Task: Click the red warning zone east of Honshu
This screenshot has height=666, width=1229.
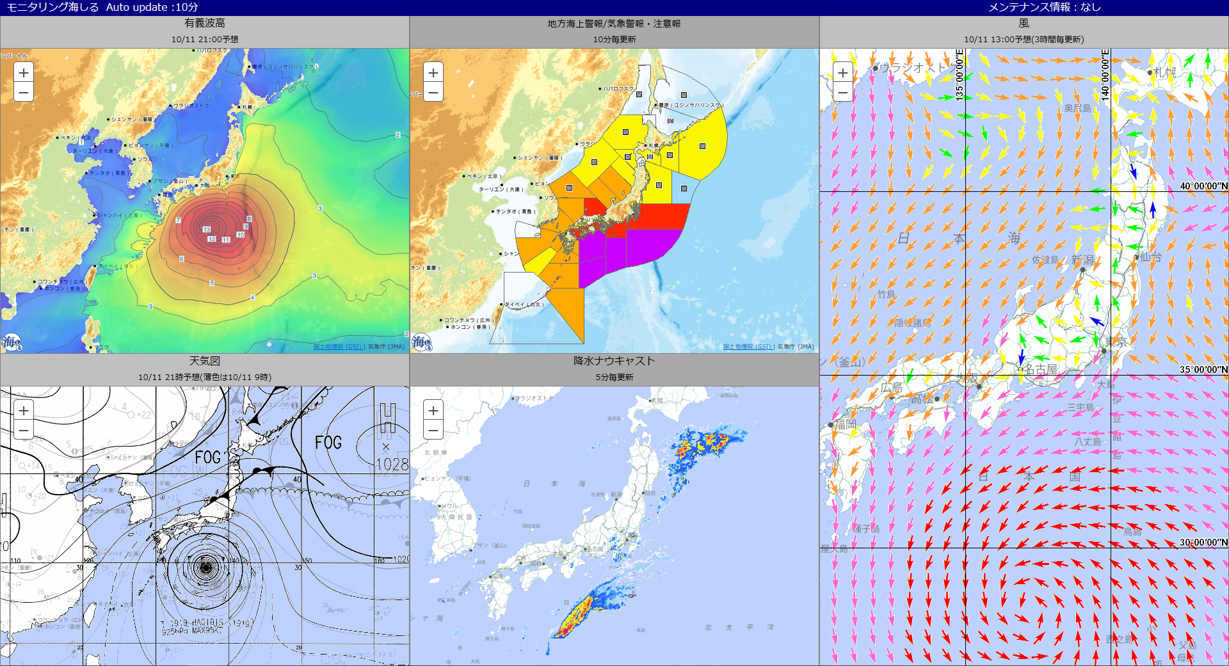Action: (x=655, y=215)
